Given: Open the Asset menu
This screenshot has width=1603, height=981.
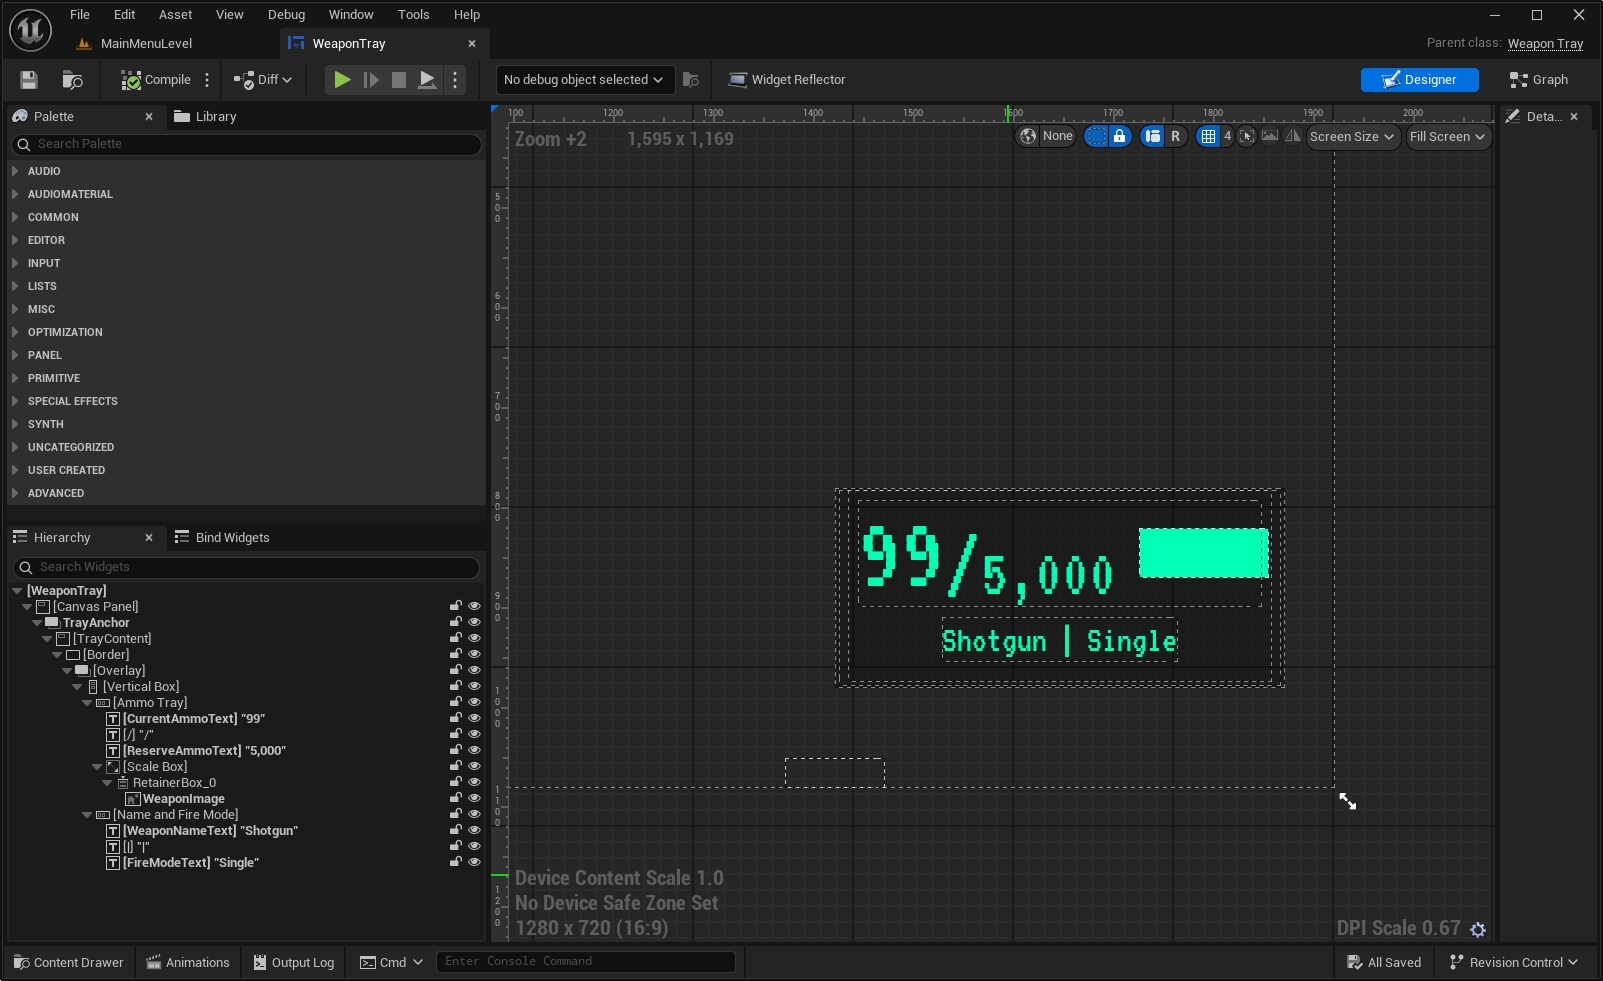Looking at the screenshot, I should (176, 15).
